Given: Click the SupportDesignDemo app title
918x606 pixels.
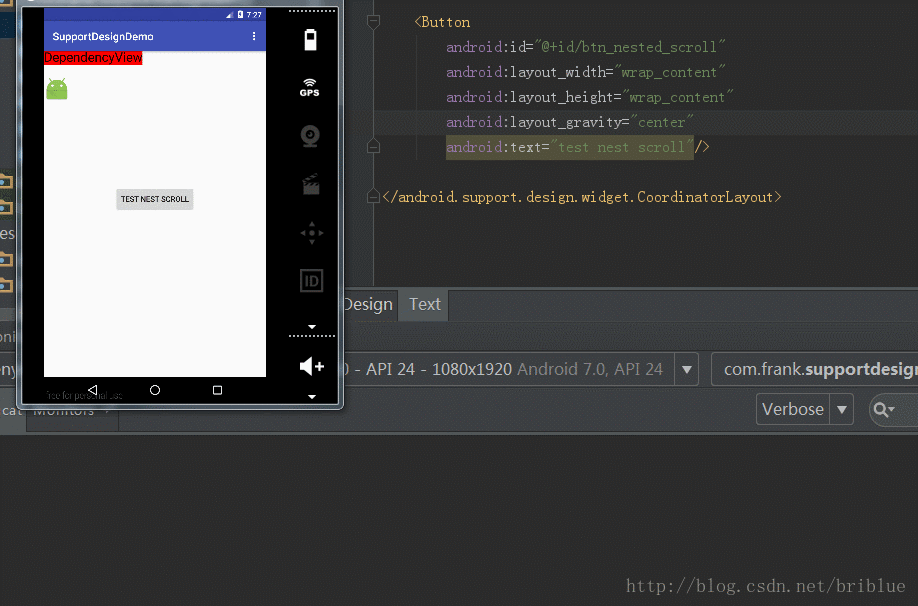Looking at the screenshot, I should pyautogui.click(x=103, y=36).
